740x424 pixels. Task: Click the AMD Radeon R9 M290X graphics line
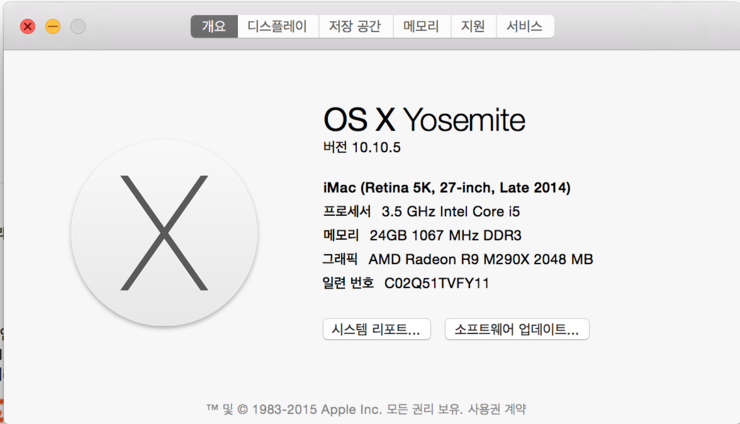click(x=480, y=259)
